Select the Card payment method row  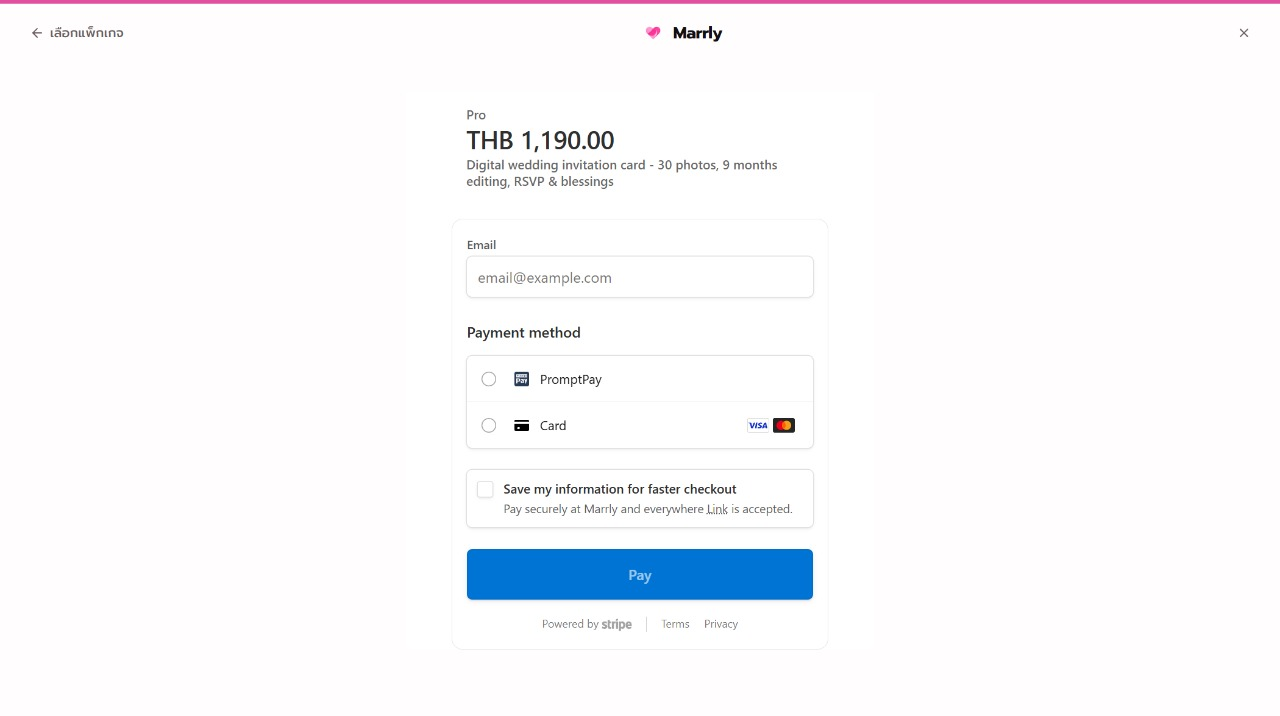point(639,425)
